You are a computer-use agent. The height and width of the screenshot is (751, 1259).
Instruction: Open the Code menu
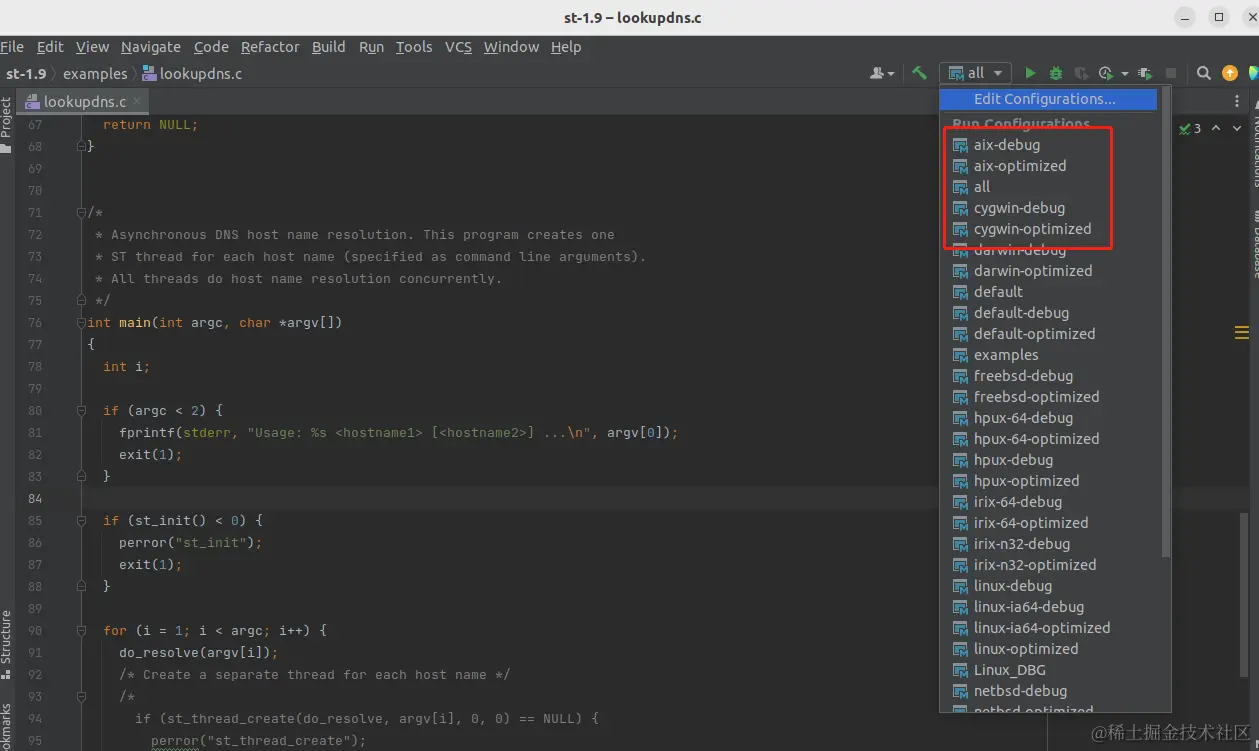pyautogui.click(x=211, y=47)
